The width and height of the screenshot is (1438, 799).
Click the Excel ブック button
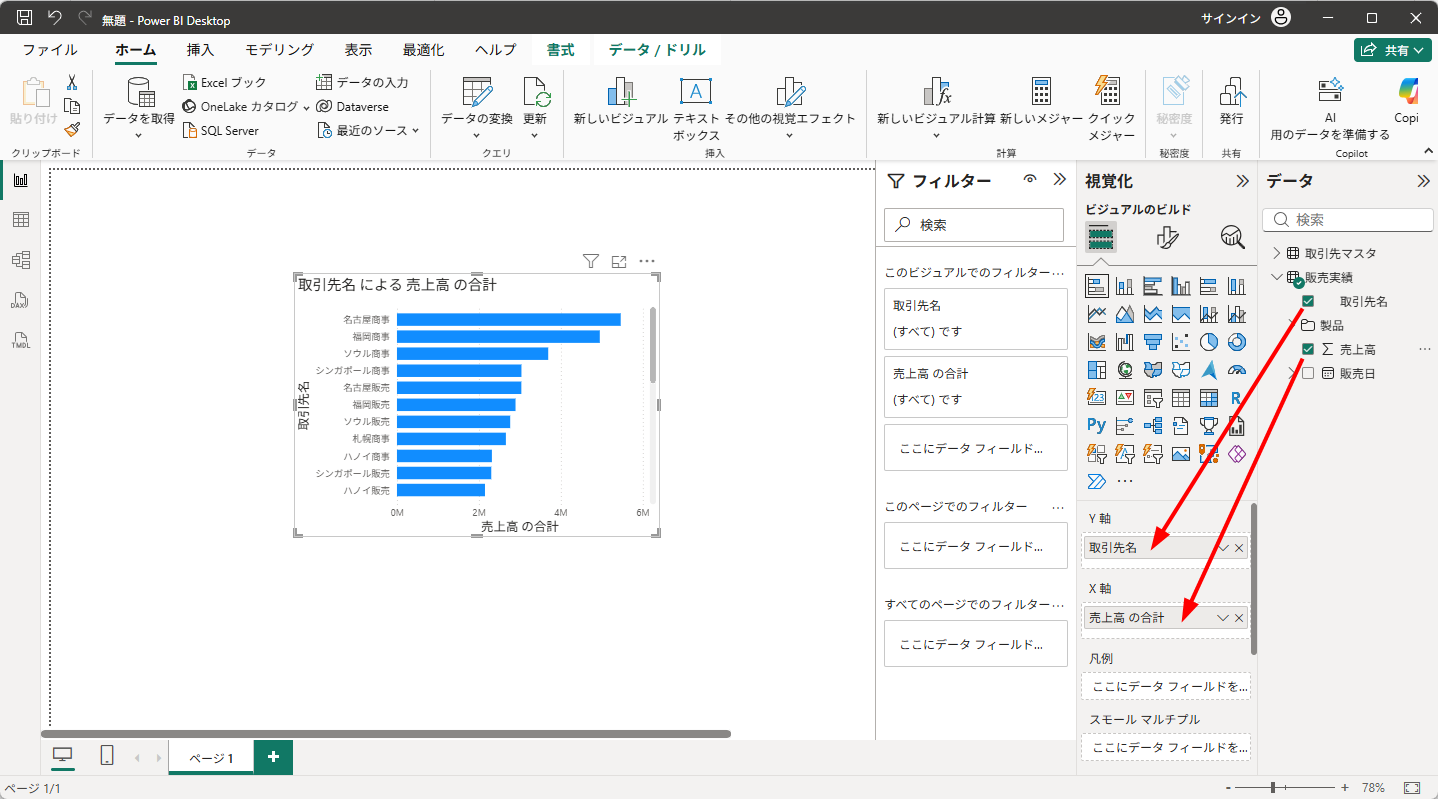click(225, 83)
